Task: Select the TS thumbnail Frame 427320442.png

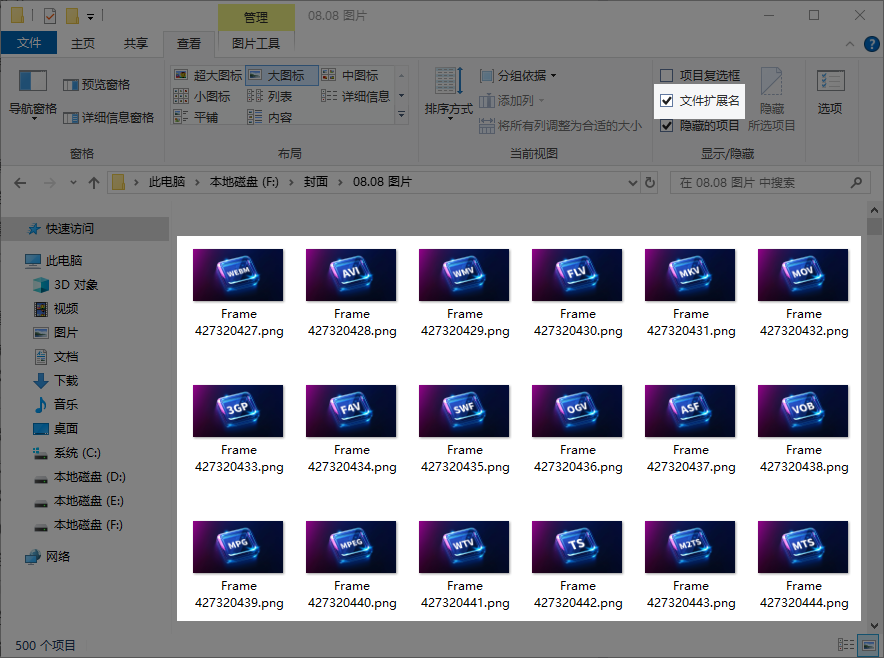Action: 578,565
